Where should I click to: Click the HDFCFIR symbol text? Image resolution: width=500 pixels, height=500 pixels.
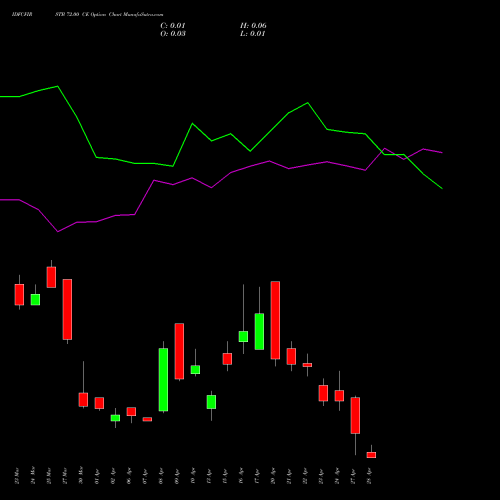[22, 15]
